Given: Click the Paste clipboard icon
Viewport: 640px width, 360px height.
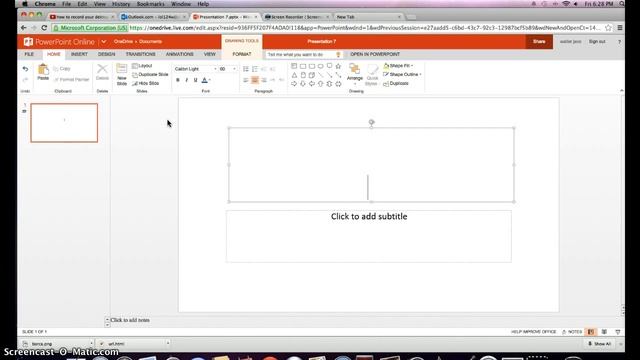Looking at the screenshot, I should coord(43,70).
